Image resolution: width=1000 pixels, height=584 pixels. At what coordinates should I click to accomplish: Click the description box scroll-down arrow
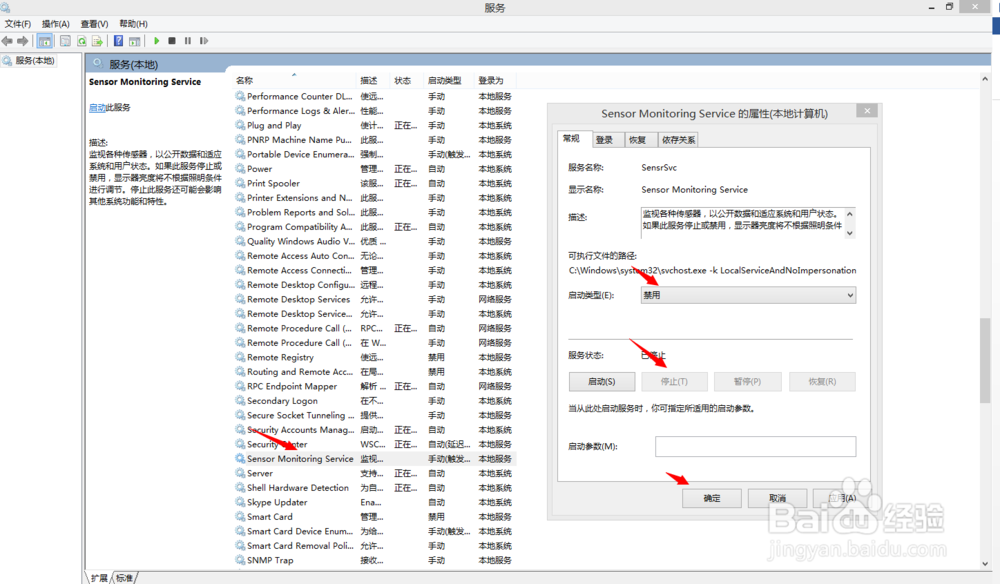(x=851, y=232)
